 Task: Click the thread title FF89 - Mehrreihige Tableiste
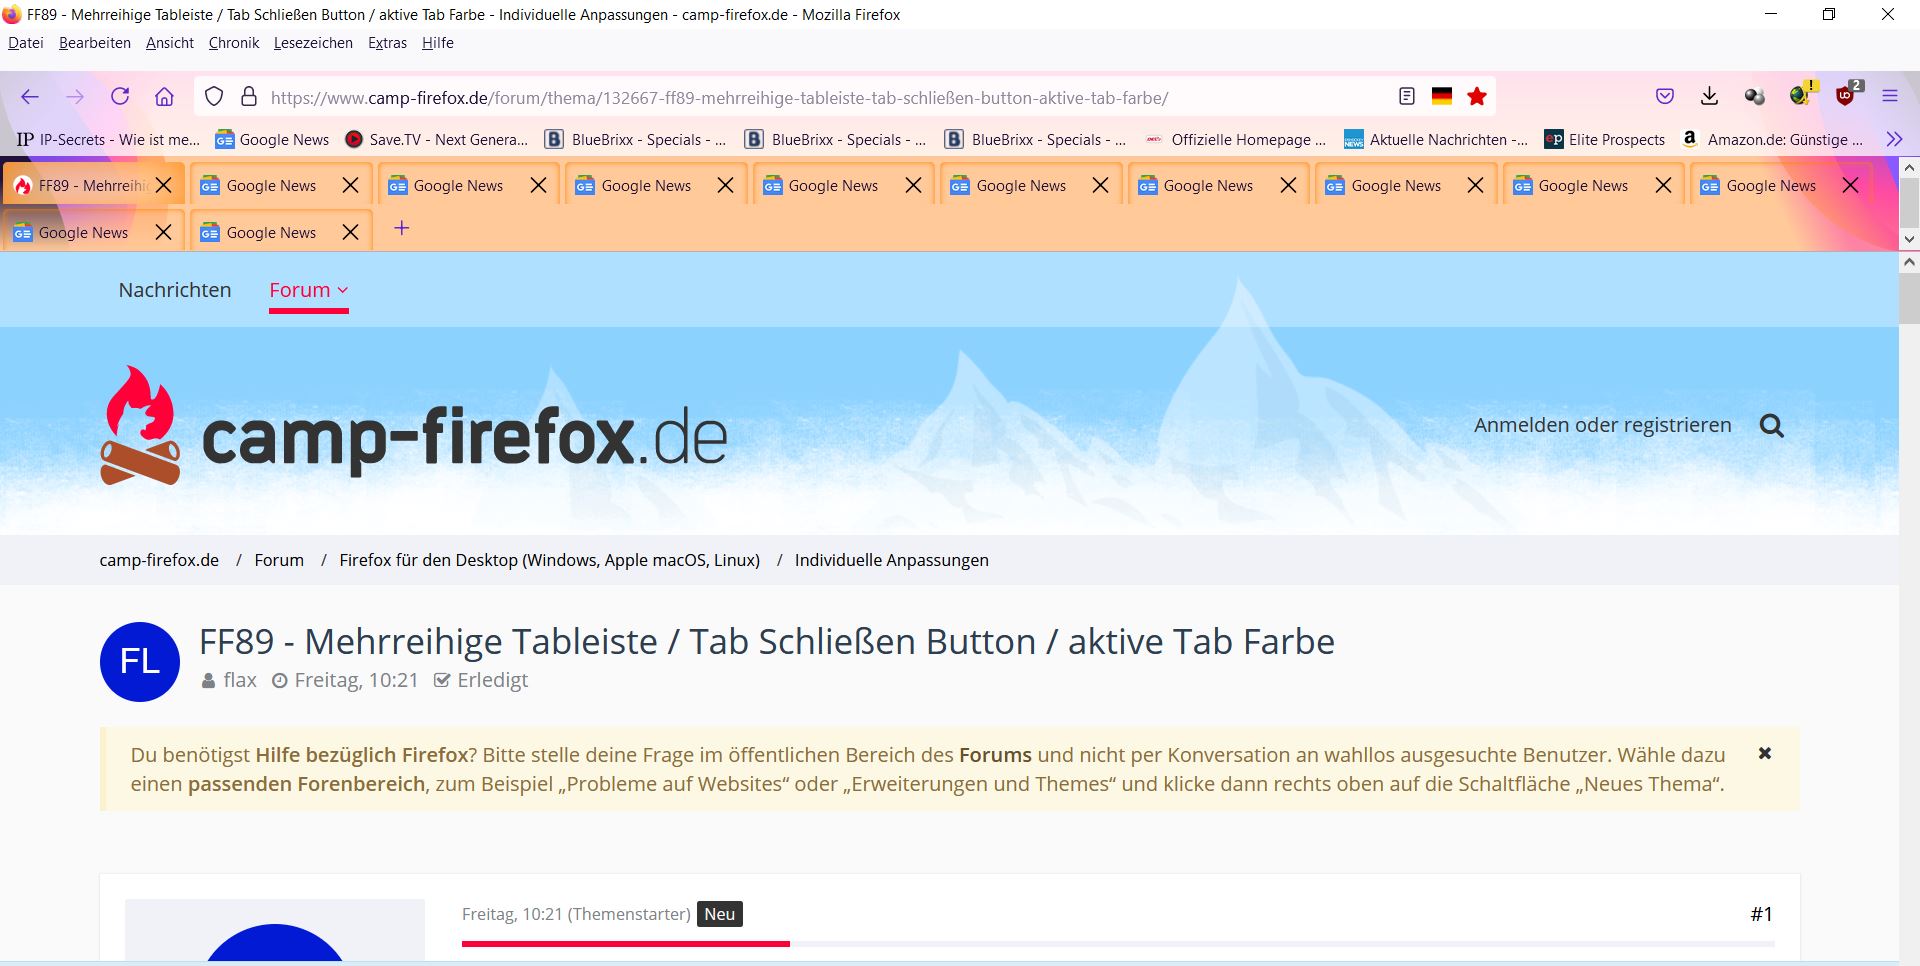(767, 641)
